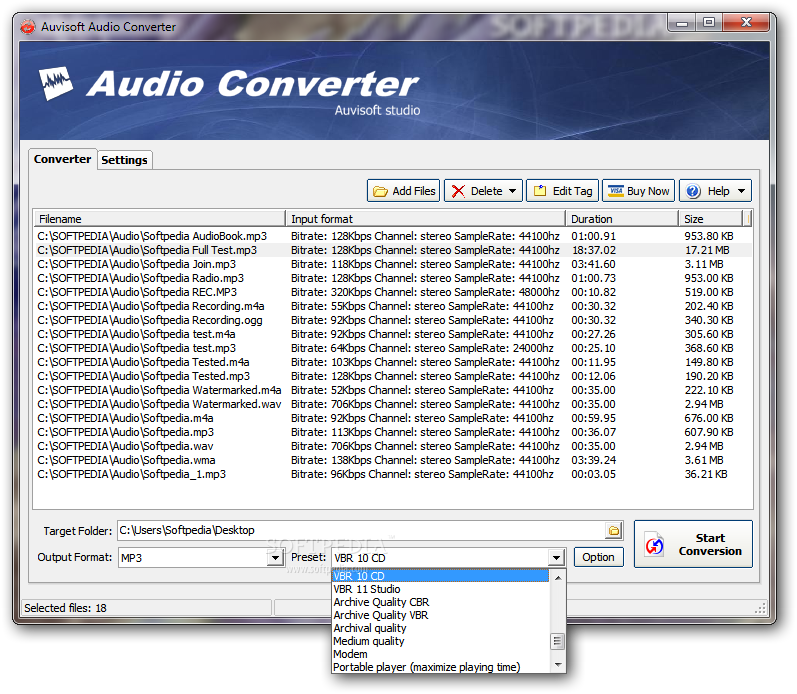Click the blue question mark Help icon
The height and width of the screenshot is (694, 797).
coord(693,191)
